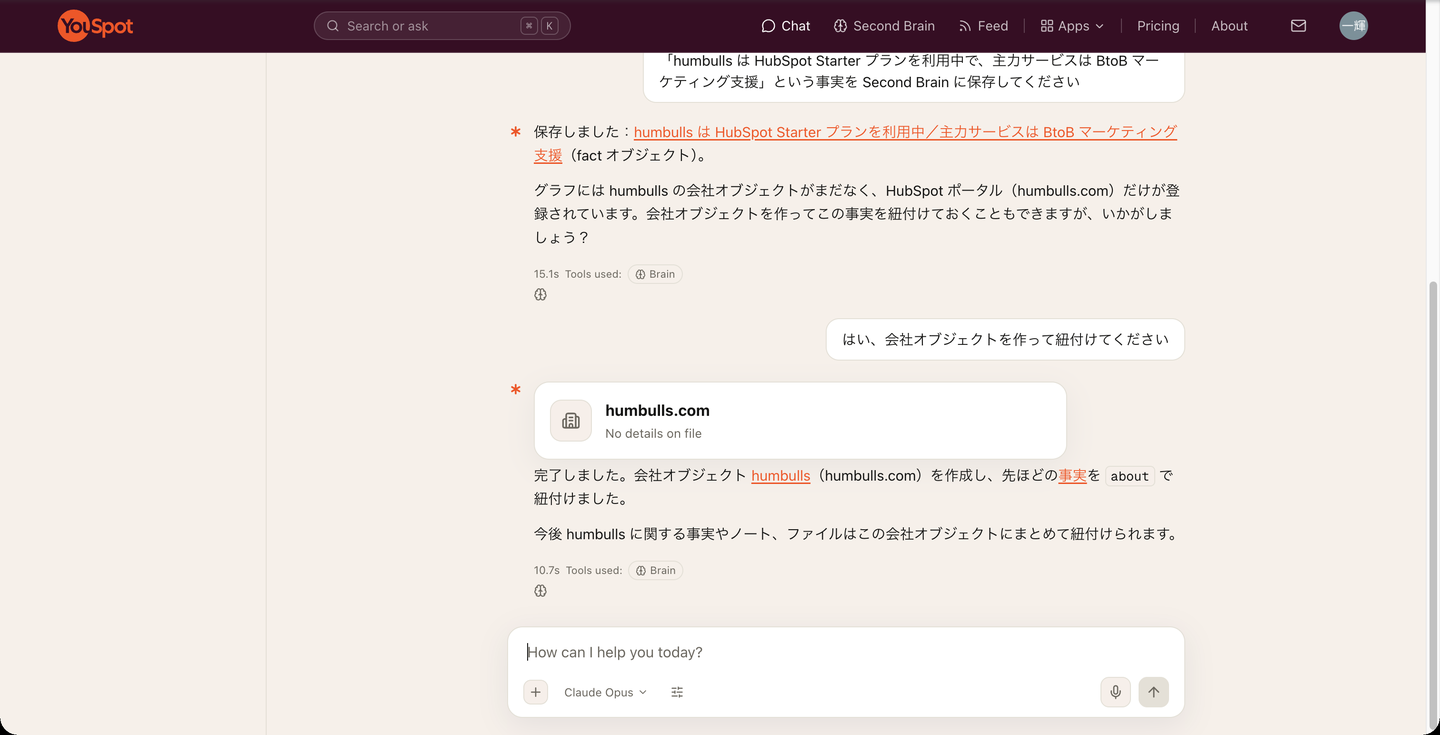
Task: Focus the Search or ask field
Action: (442, 26)
